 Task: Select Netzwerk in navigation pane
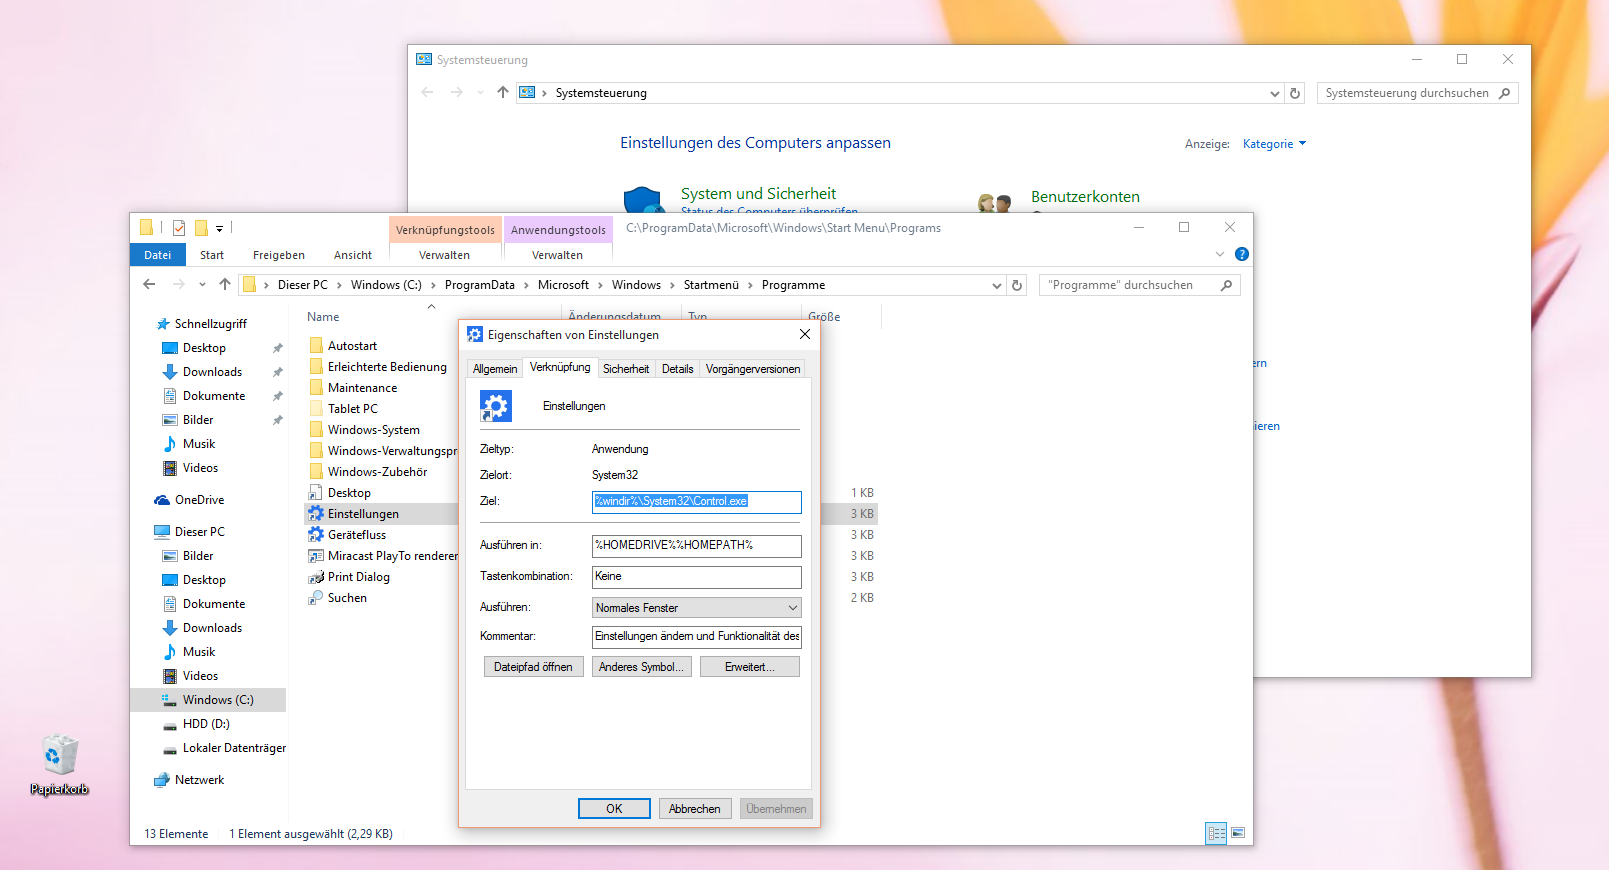tap(199, 780)
